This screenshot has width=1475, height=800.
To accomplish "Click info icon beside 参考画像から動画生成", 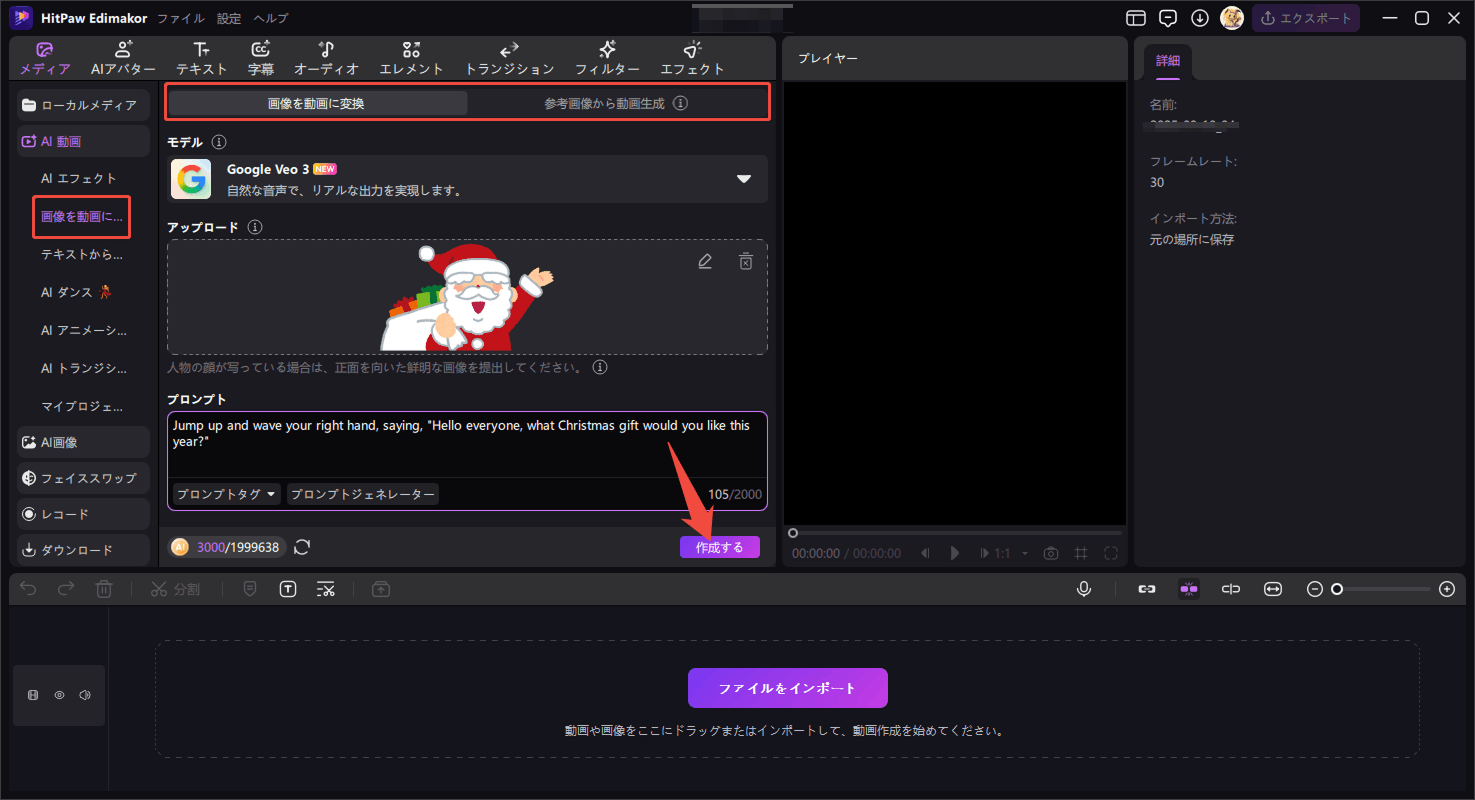I will pyautogui.click(x=680, y=103).
